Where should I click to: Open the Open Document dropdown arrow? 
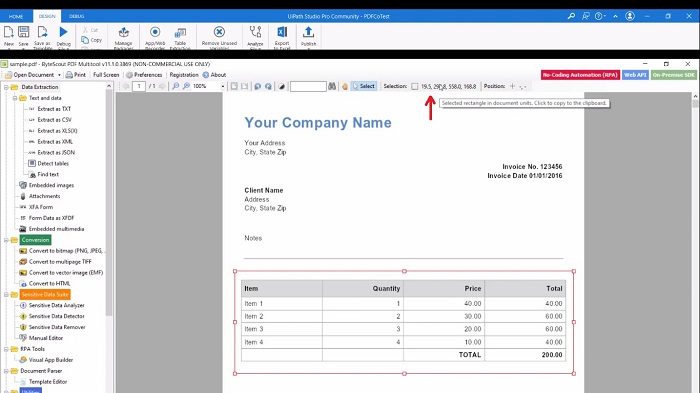coord(59,75)
